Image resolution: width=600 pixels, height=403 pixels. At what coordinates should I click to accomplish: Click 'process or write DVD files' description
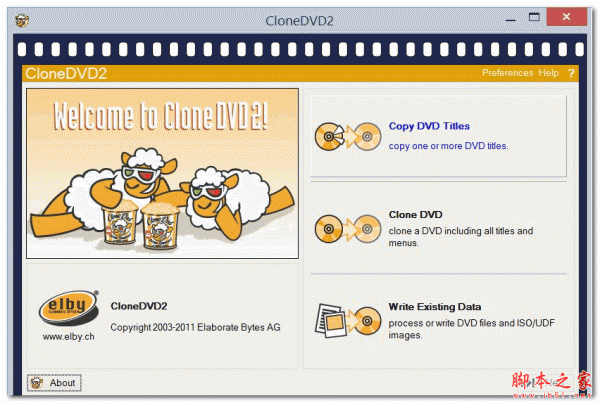471,329
